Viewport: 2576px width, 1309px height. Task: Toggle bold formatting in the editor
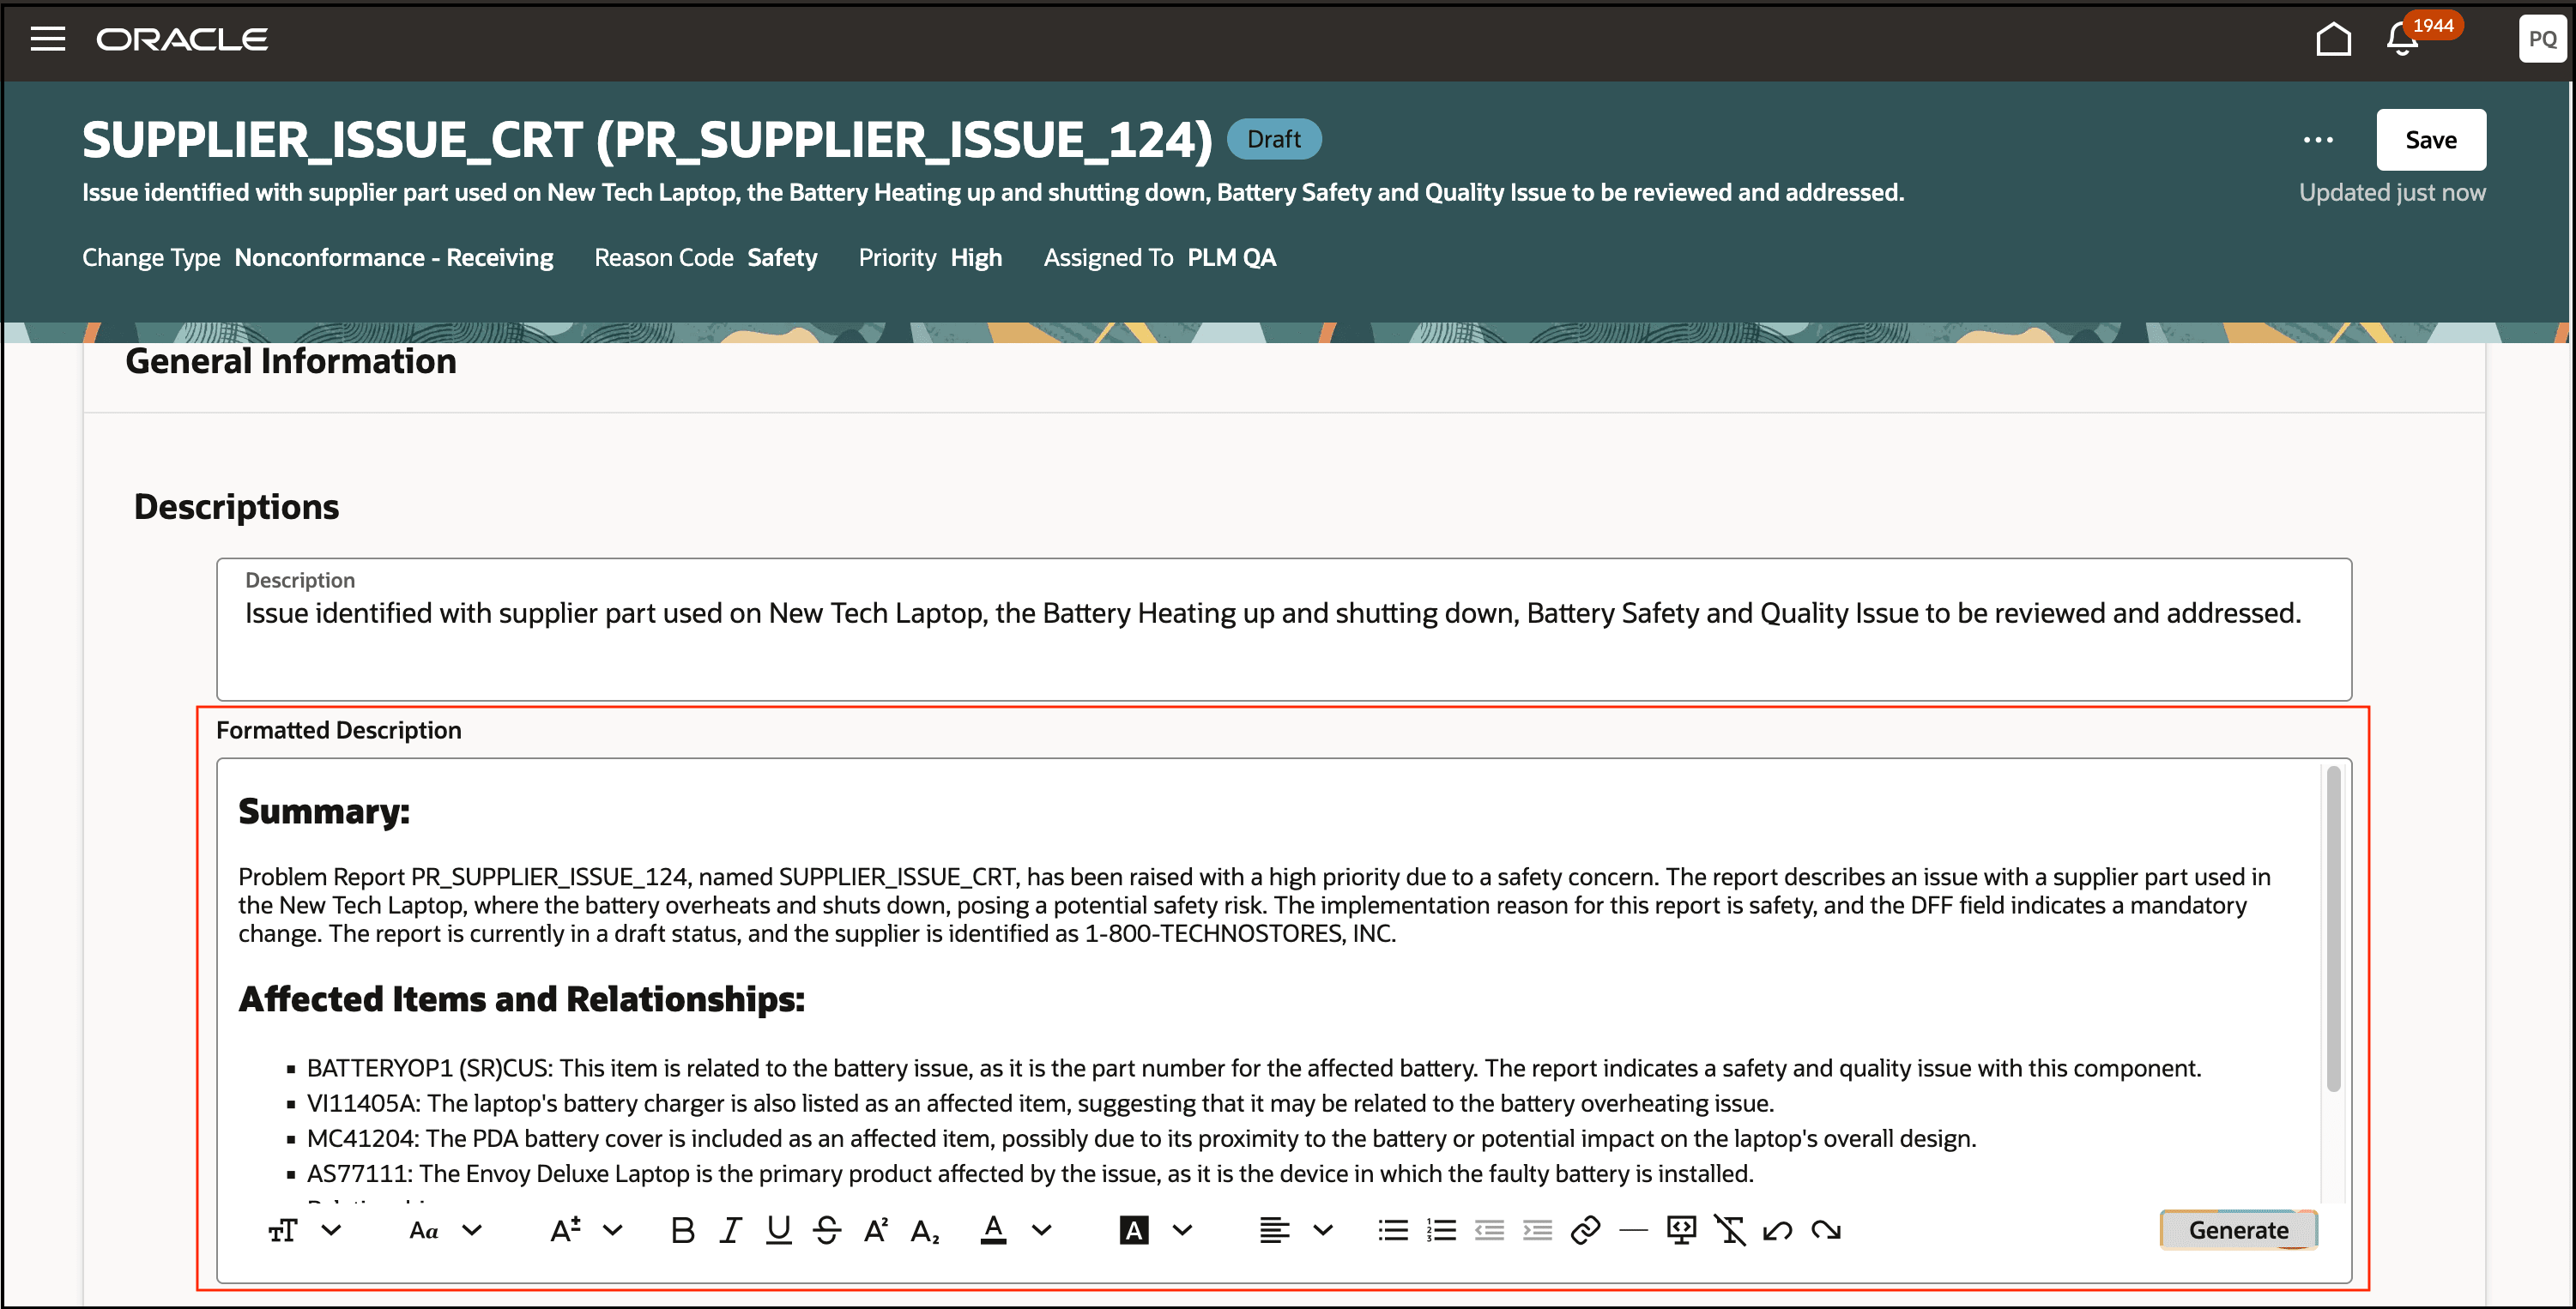682,1230
